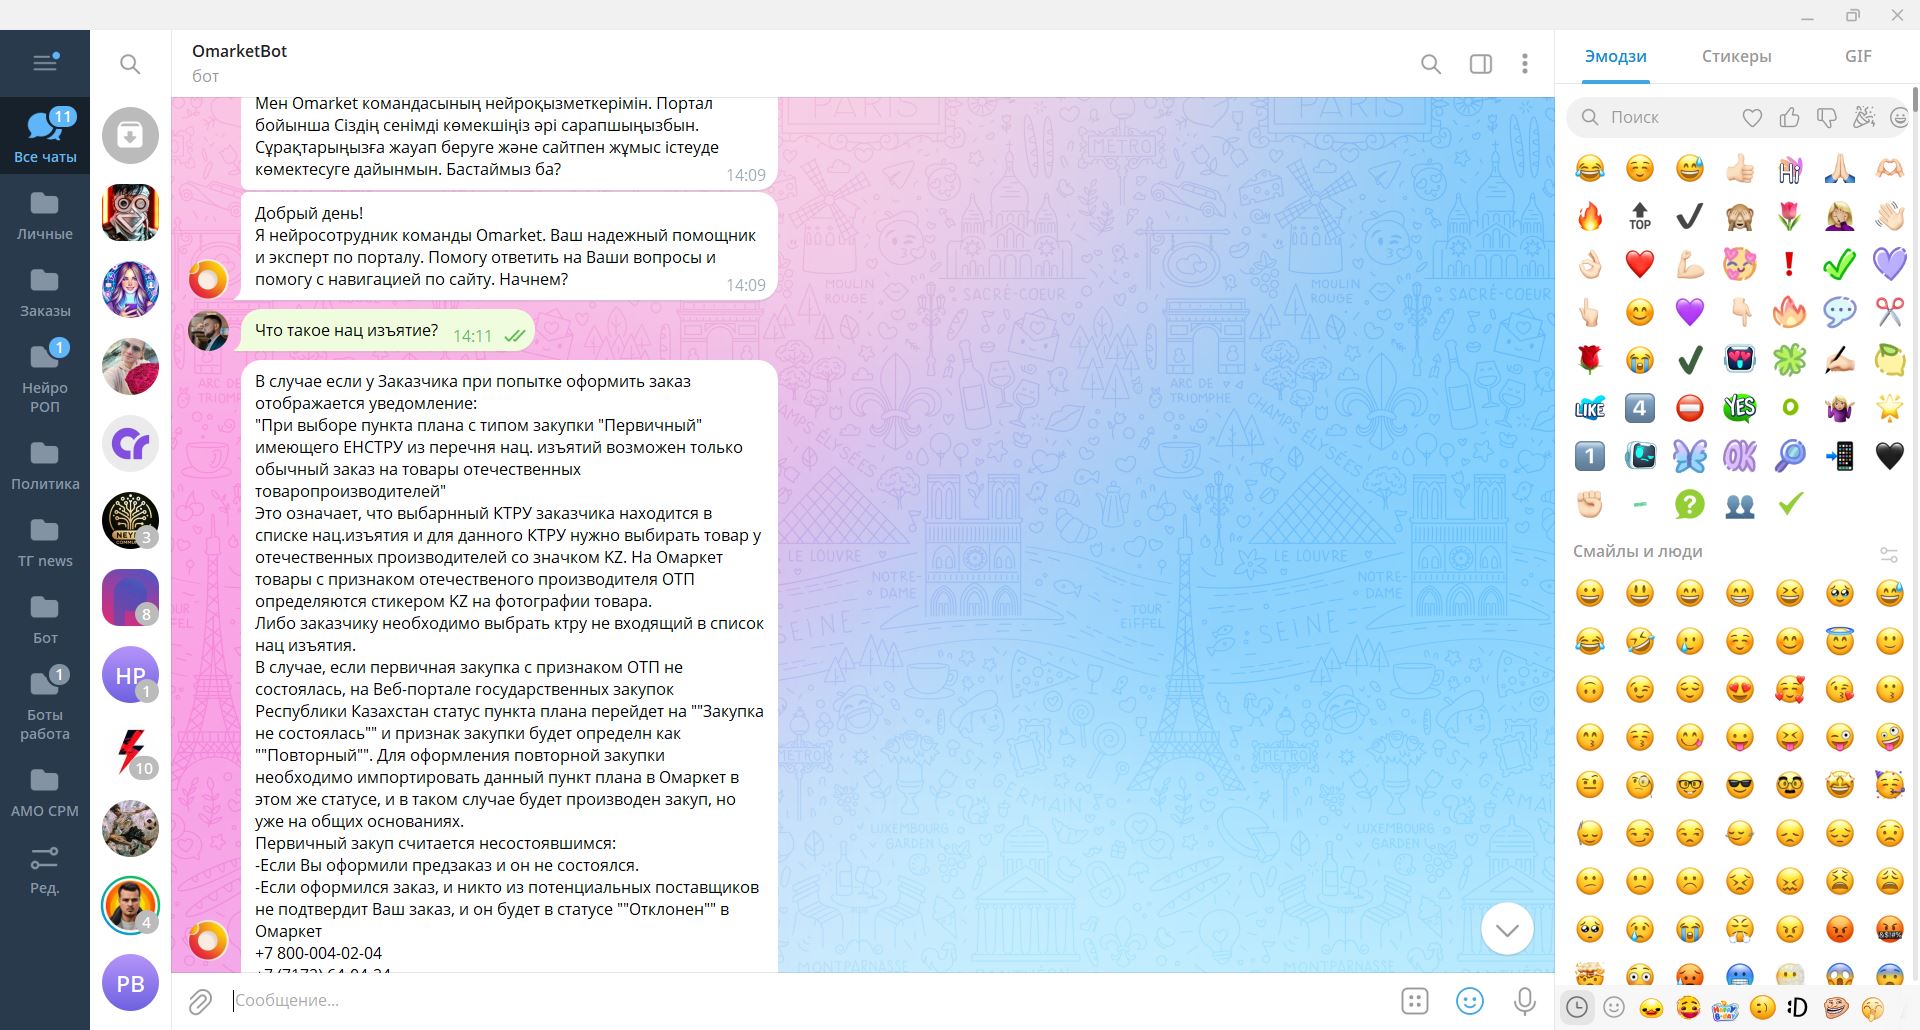
Task: Open the 'ТГ news' folder
Action: [45, 541]
